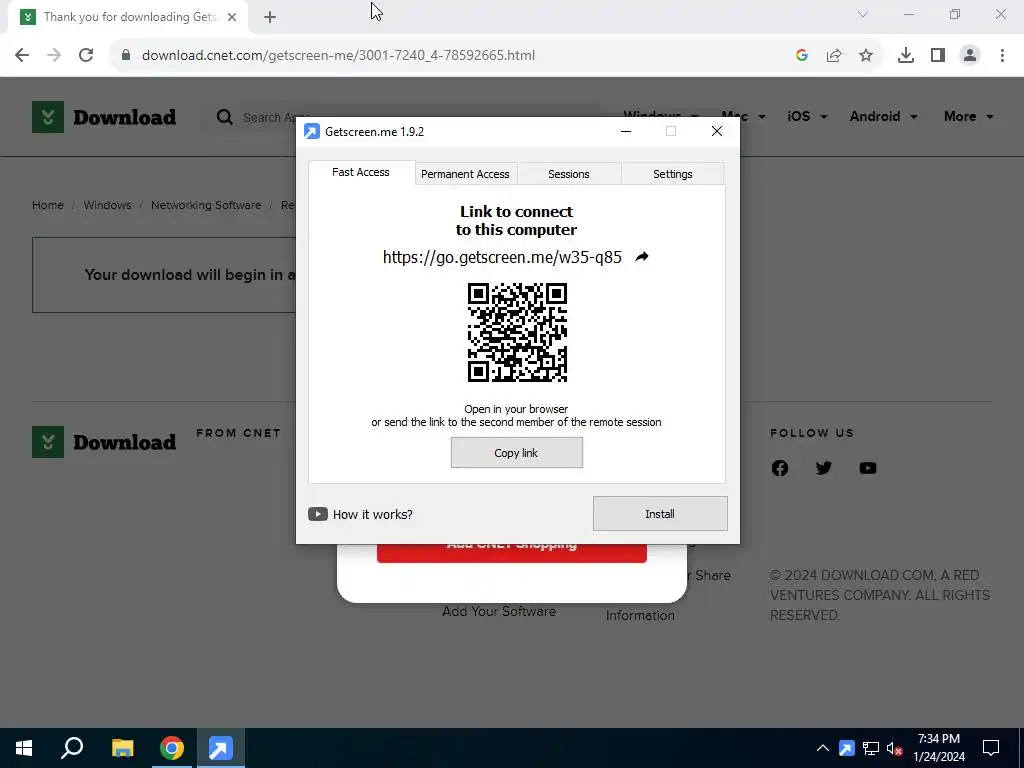Expand the Mac dropdown in CNET header

(x=743, y=116)
